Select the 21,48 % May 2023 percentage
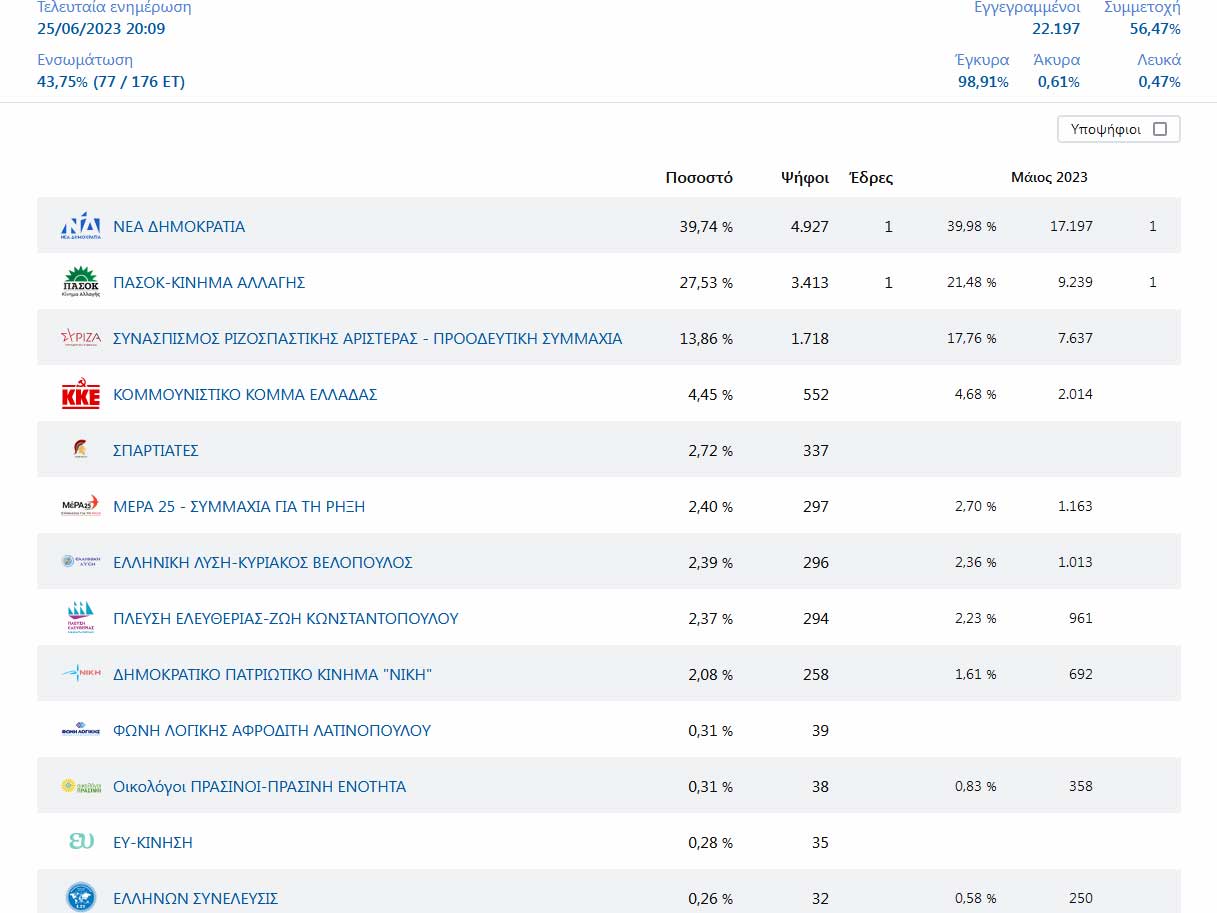1217x913 pixels. point(971,283)
